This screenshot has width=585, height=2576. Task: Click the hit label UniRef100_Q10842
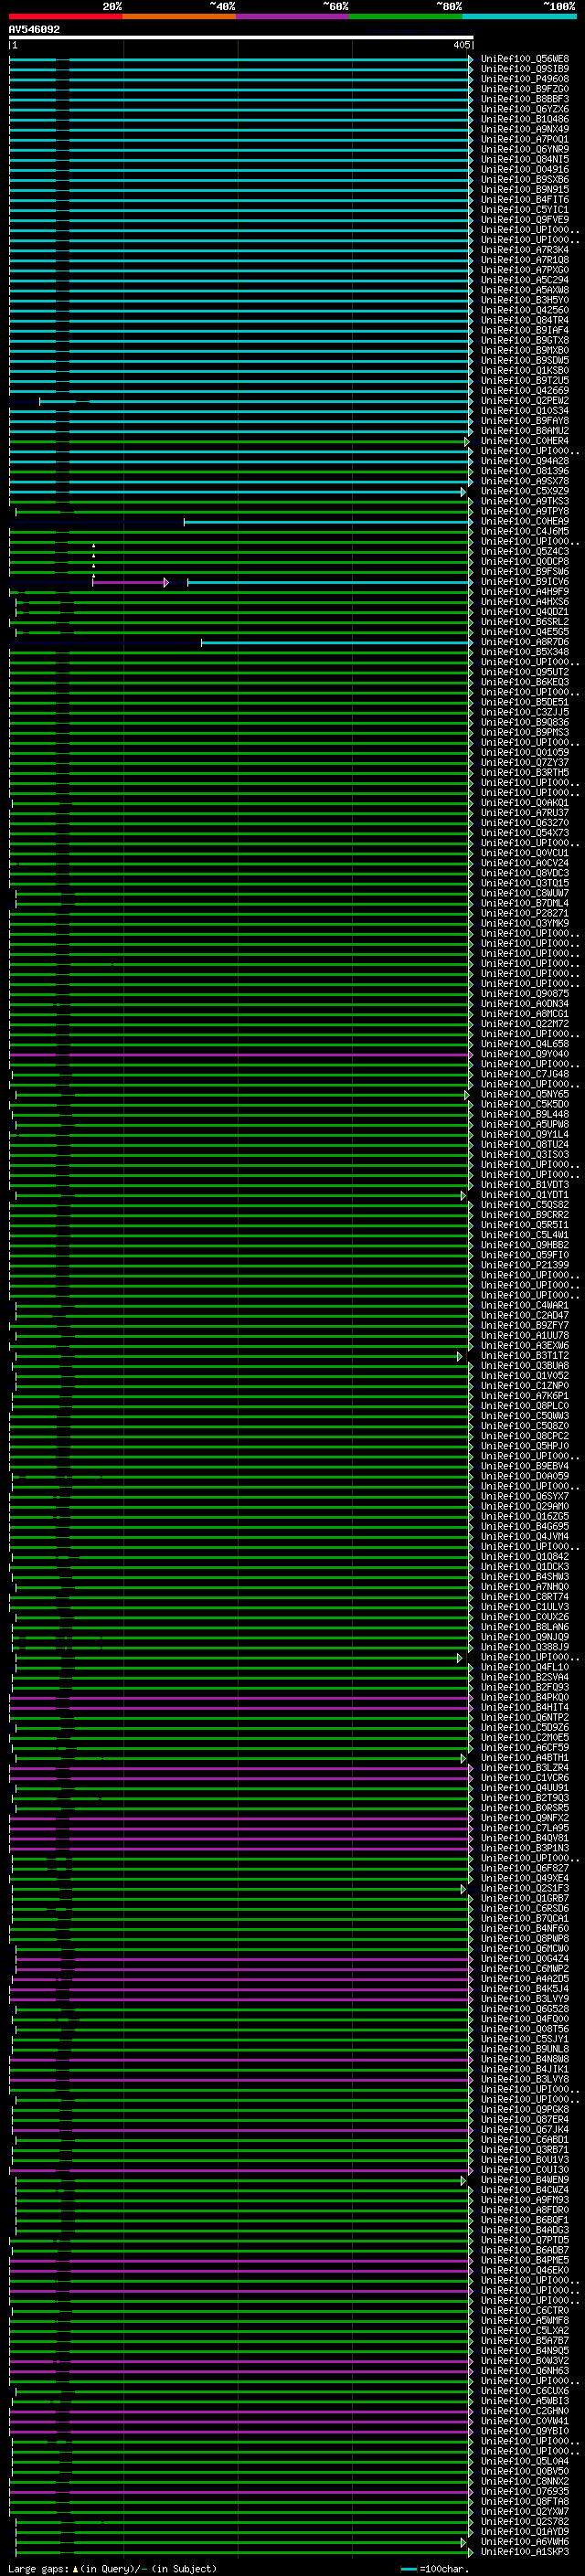coord(525,1557)
